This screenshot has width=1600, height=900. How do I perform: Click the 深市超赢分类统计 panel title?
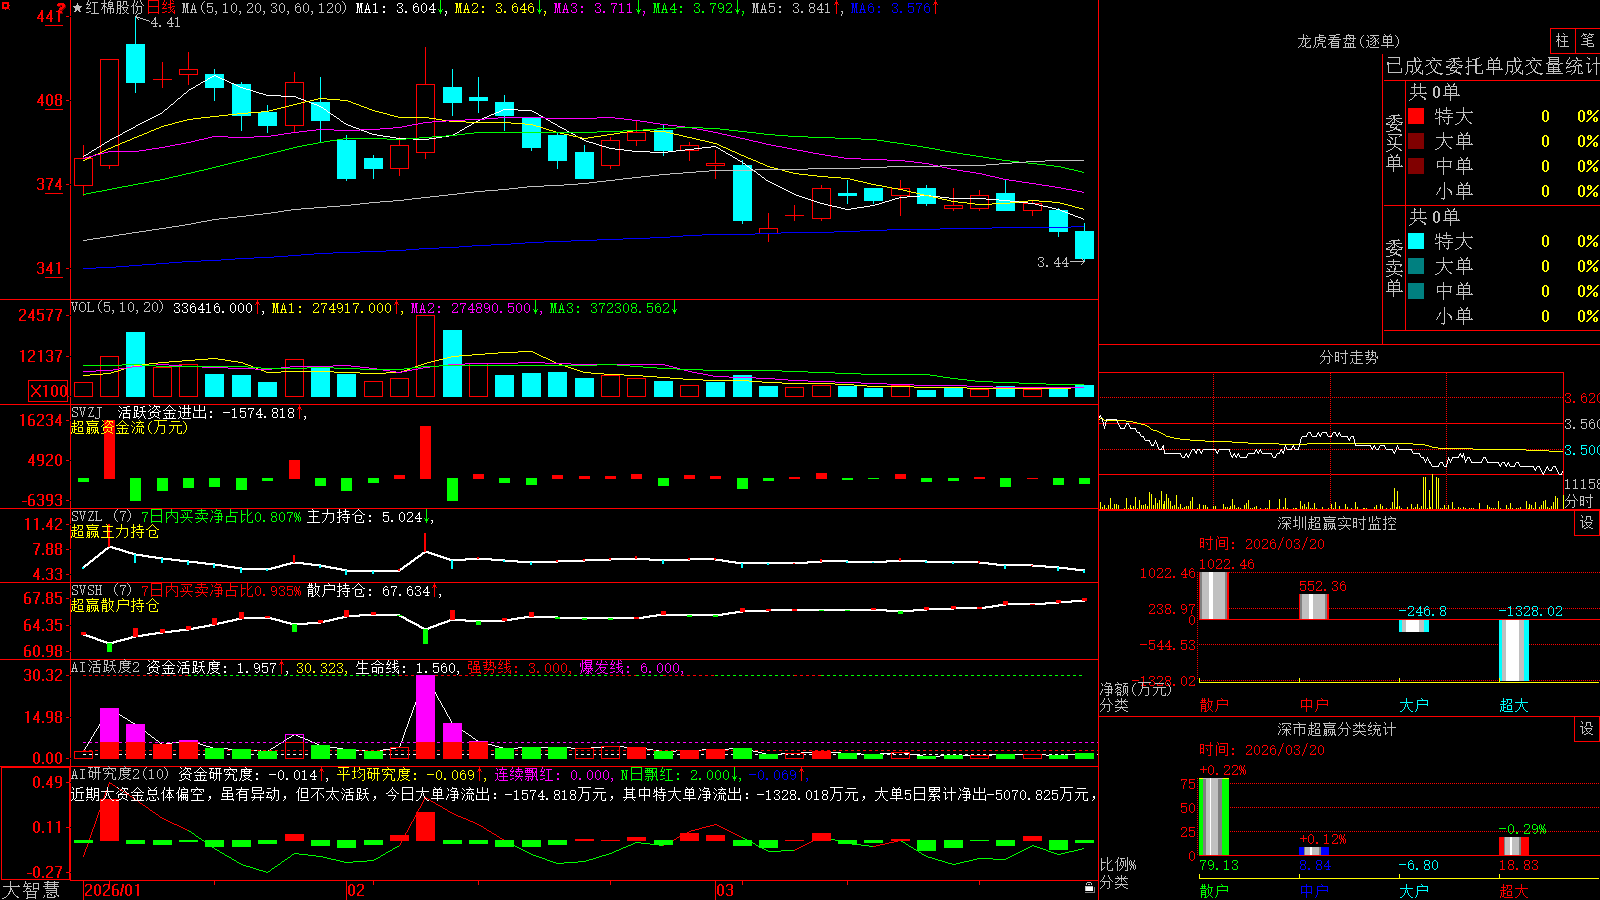[1337, 729]
